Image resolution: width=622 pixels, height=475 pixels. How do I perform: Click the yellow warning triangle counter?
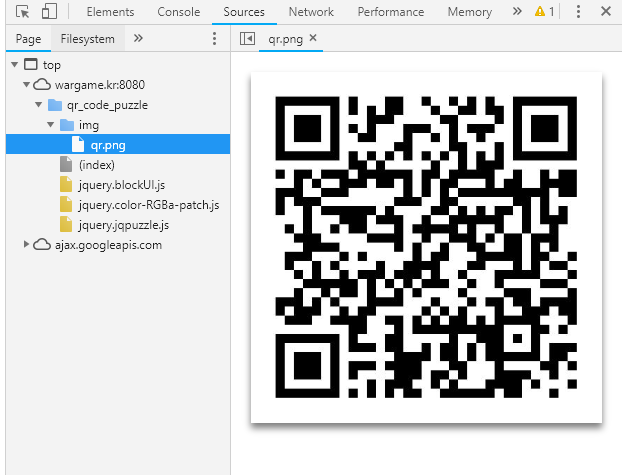(x=544, y=12)
